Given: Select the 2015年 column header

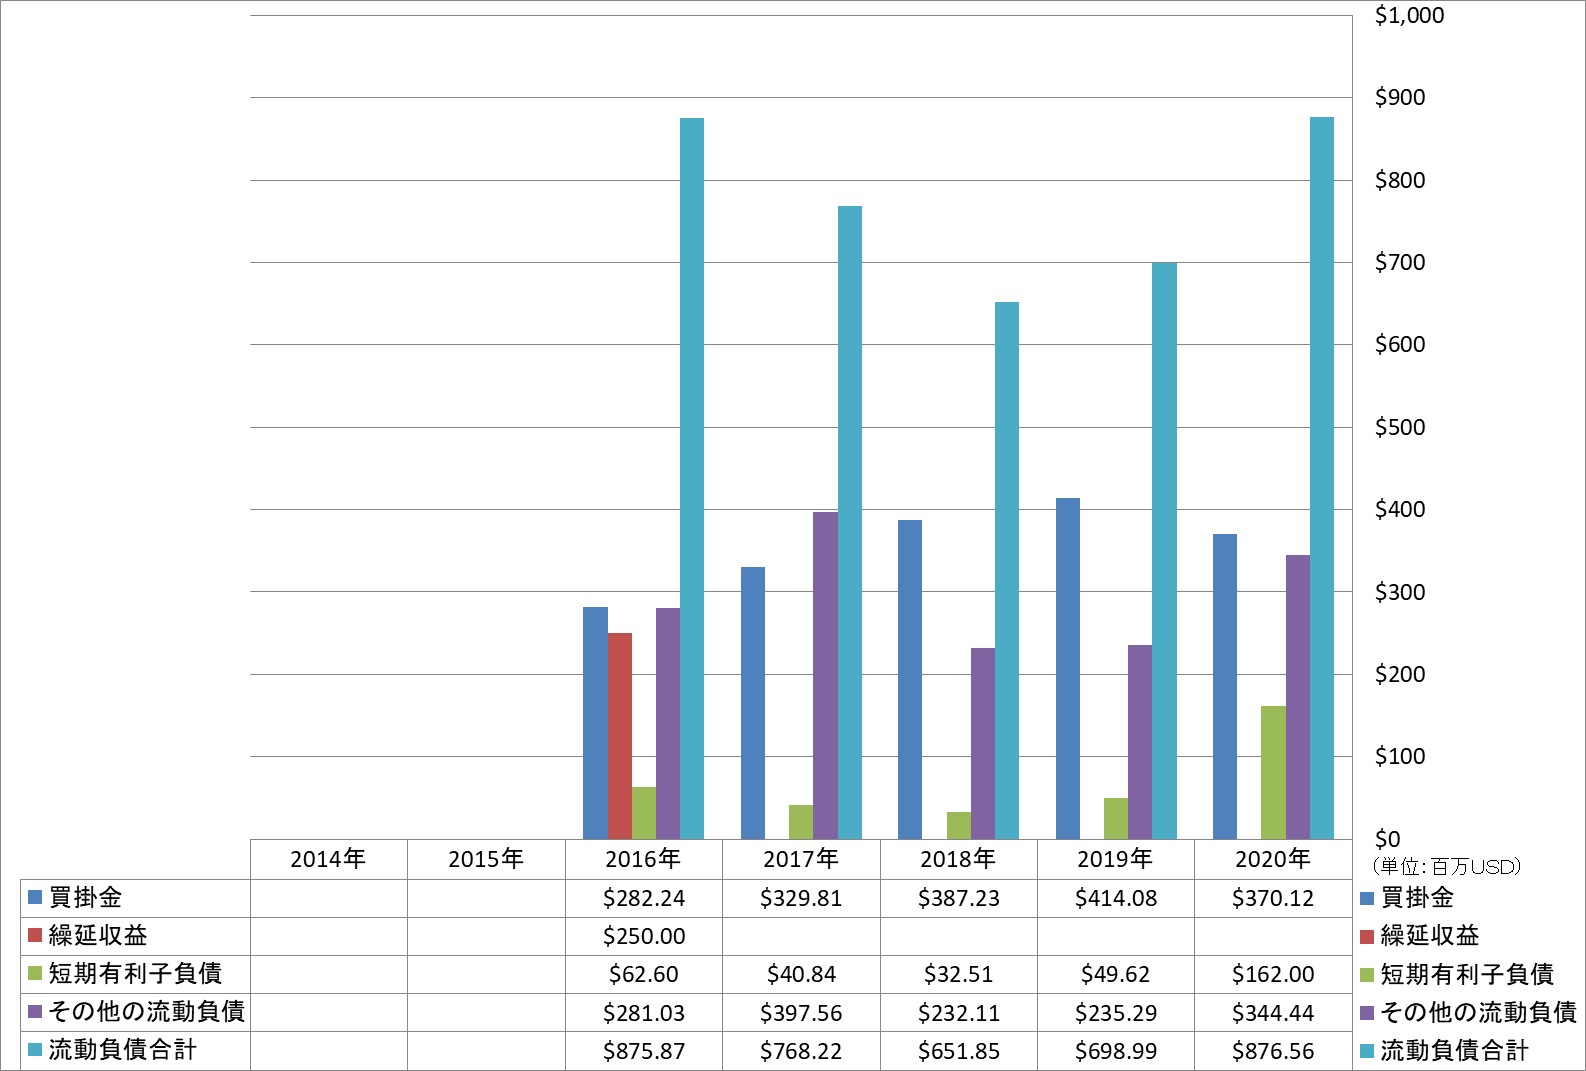Looking at the screenshot, I should pos(486,859).
